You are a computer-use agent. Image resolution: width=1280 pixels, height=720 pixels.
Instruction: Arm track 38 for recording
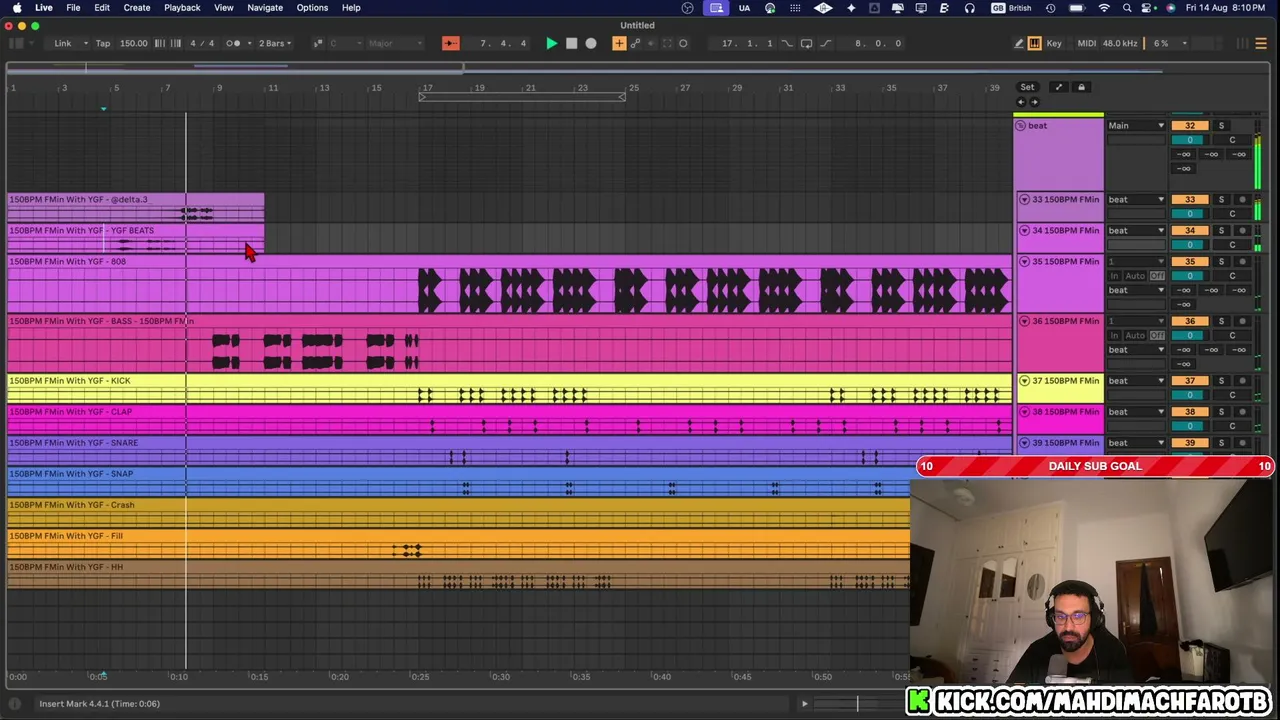[x=1243, y=412]
